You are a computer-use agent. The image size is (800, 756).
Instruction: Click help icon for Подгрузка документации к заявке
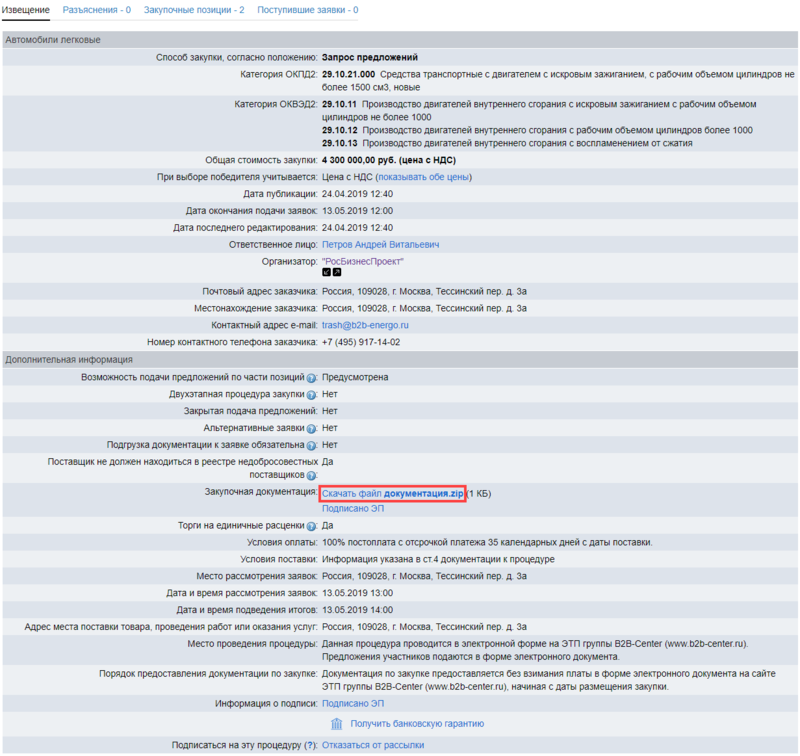(x=312, y=445)
